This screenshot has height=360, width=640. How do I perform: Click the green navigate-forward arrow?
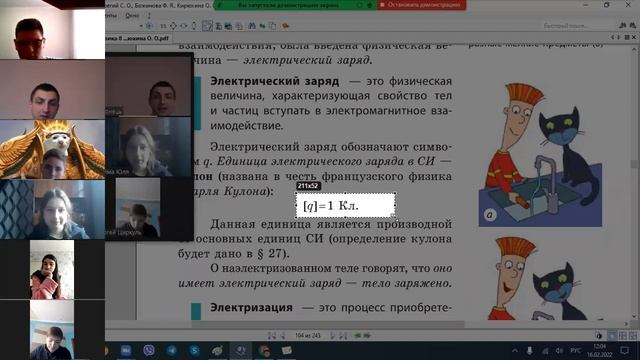pos(367,336)
